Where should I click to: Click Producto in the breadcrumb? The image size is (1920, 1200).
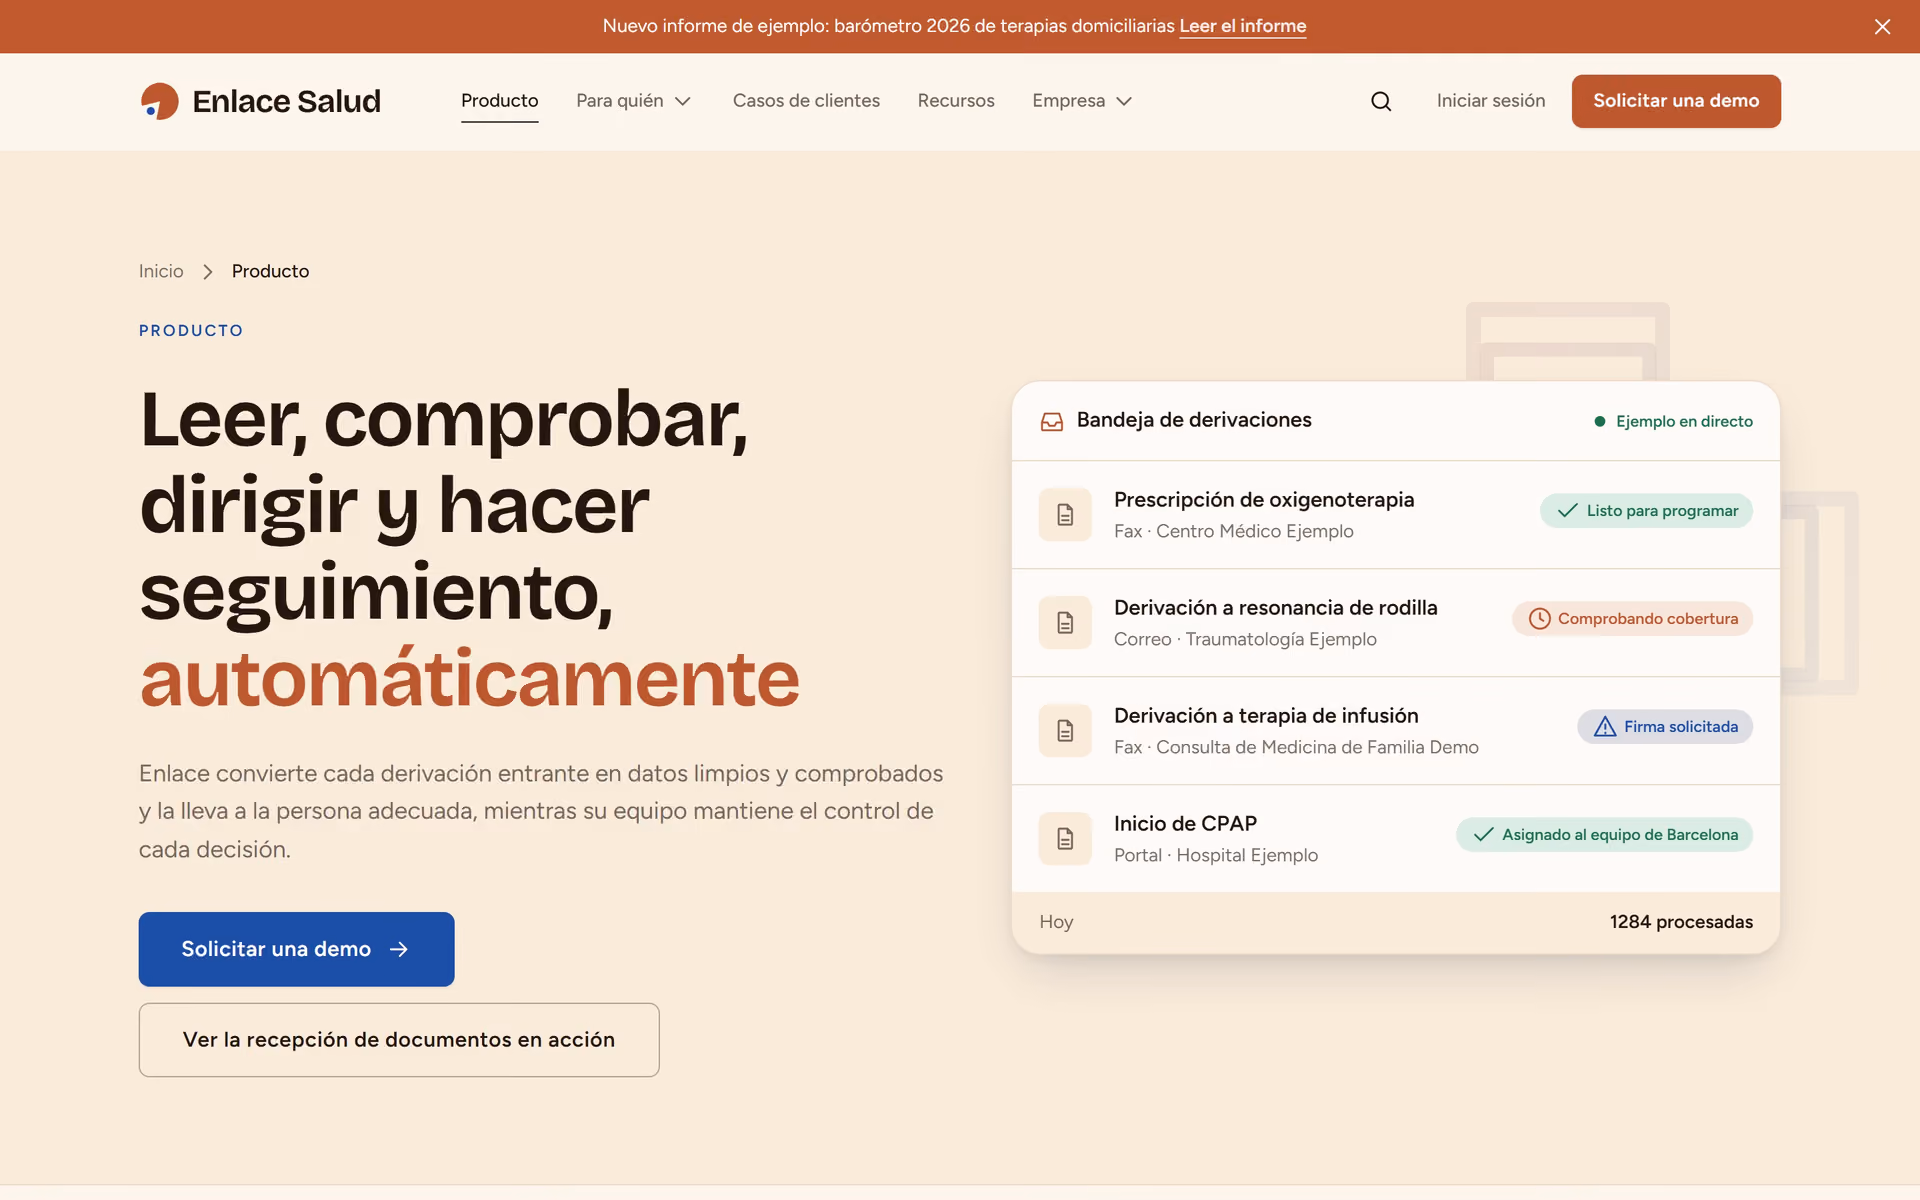(270, 271)
